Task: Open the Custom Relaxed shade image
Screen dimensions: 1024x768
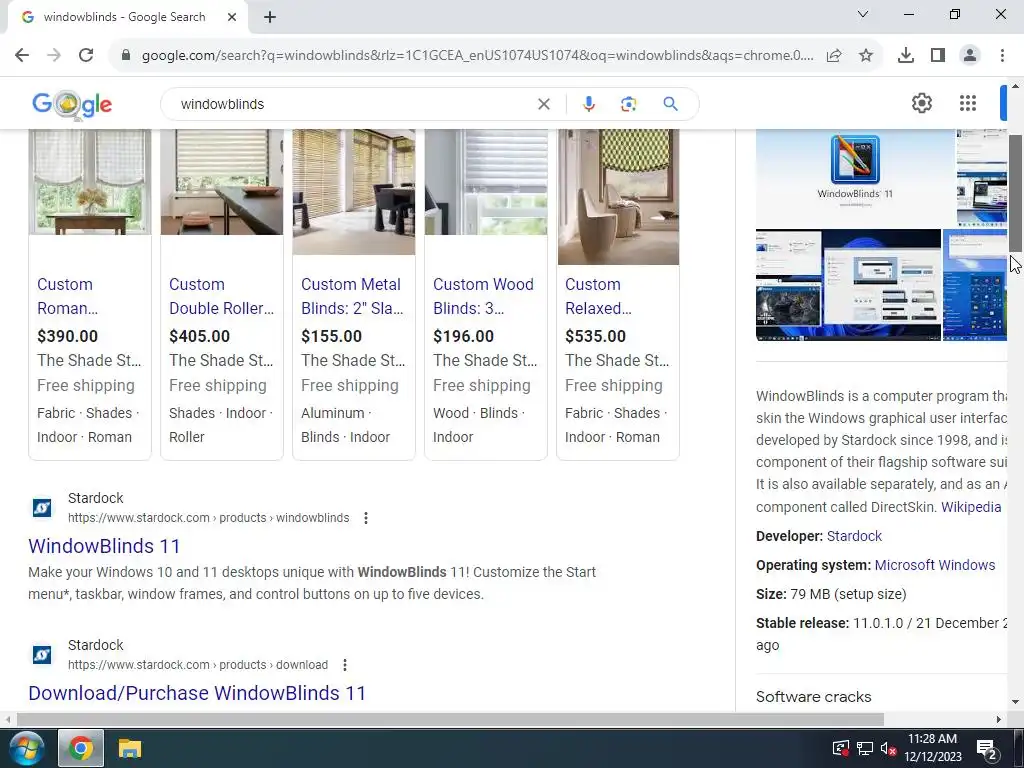Action: (618, 197)
